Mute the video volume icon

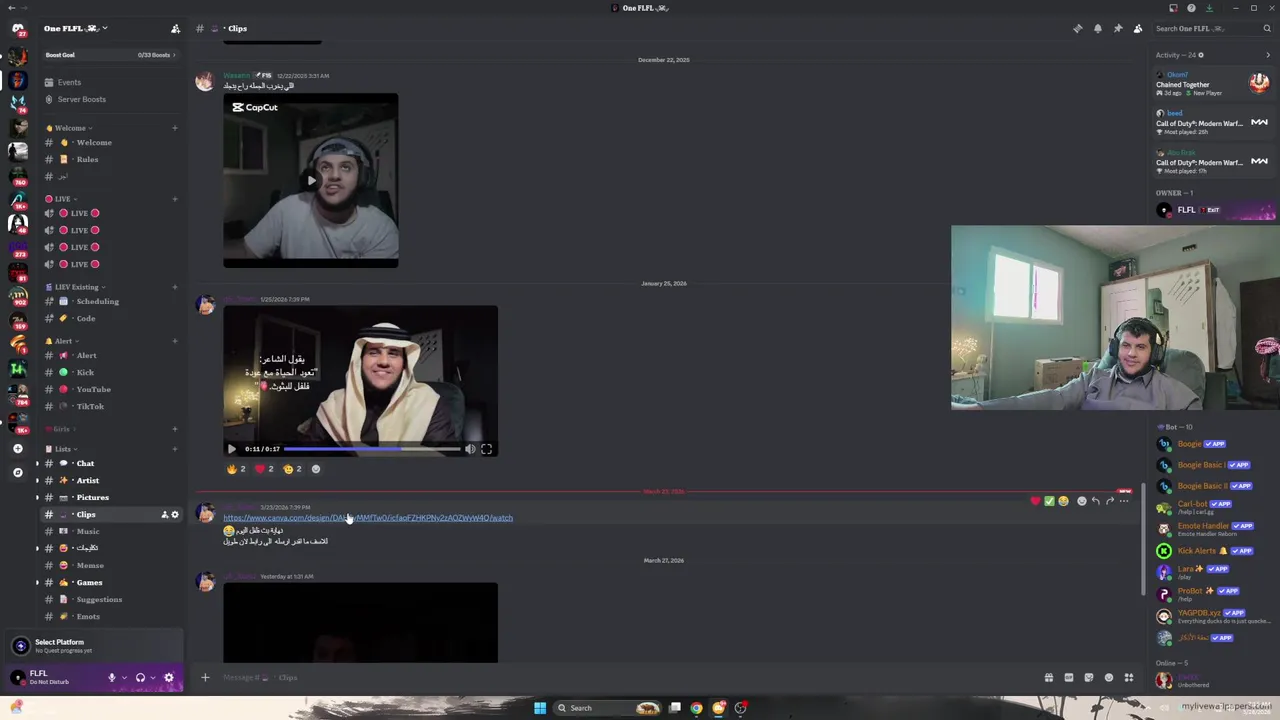pos(470,449)
